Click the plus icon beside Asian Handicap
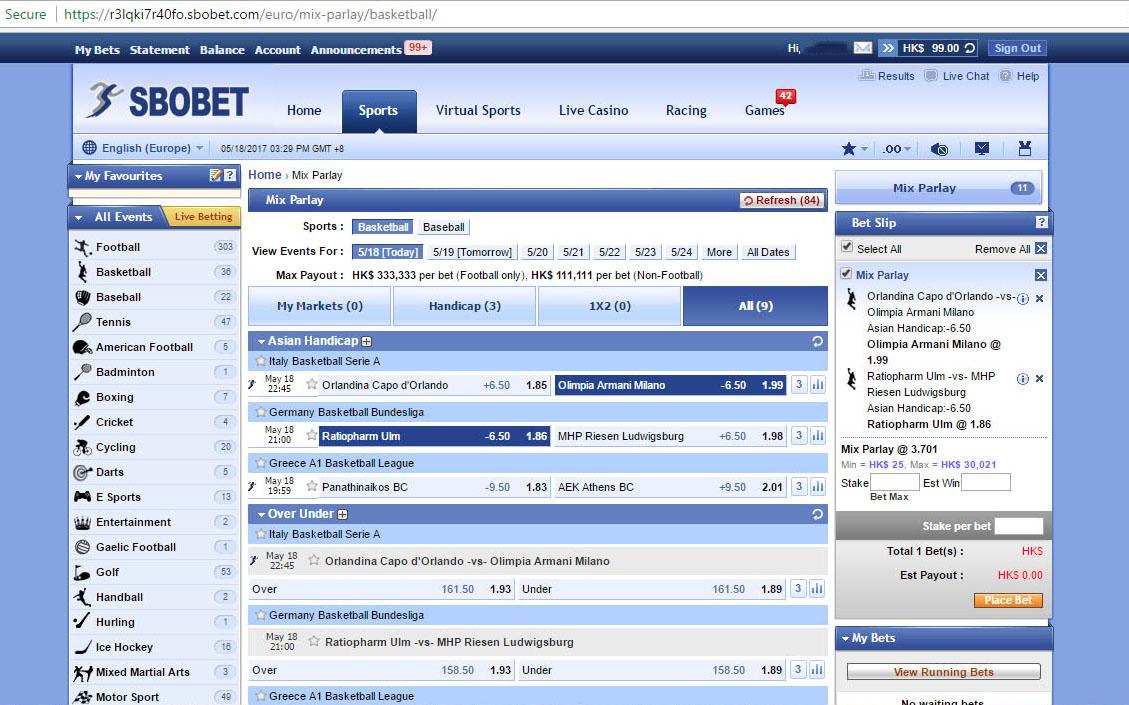The height and width of the screenshot is (705, 1129). tap(366, 341)
